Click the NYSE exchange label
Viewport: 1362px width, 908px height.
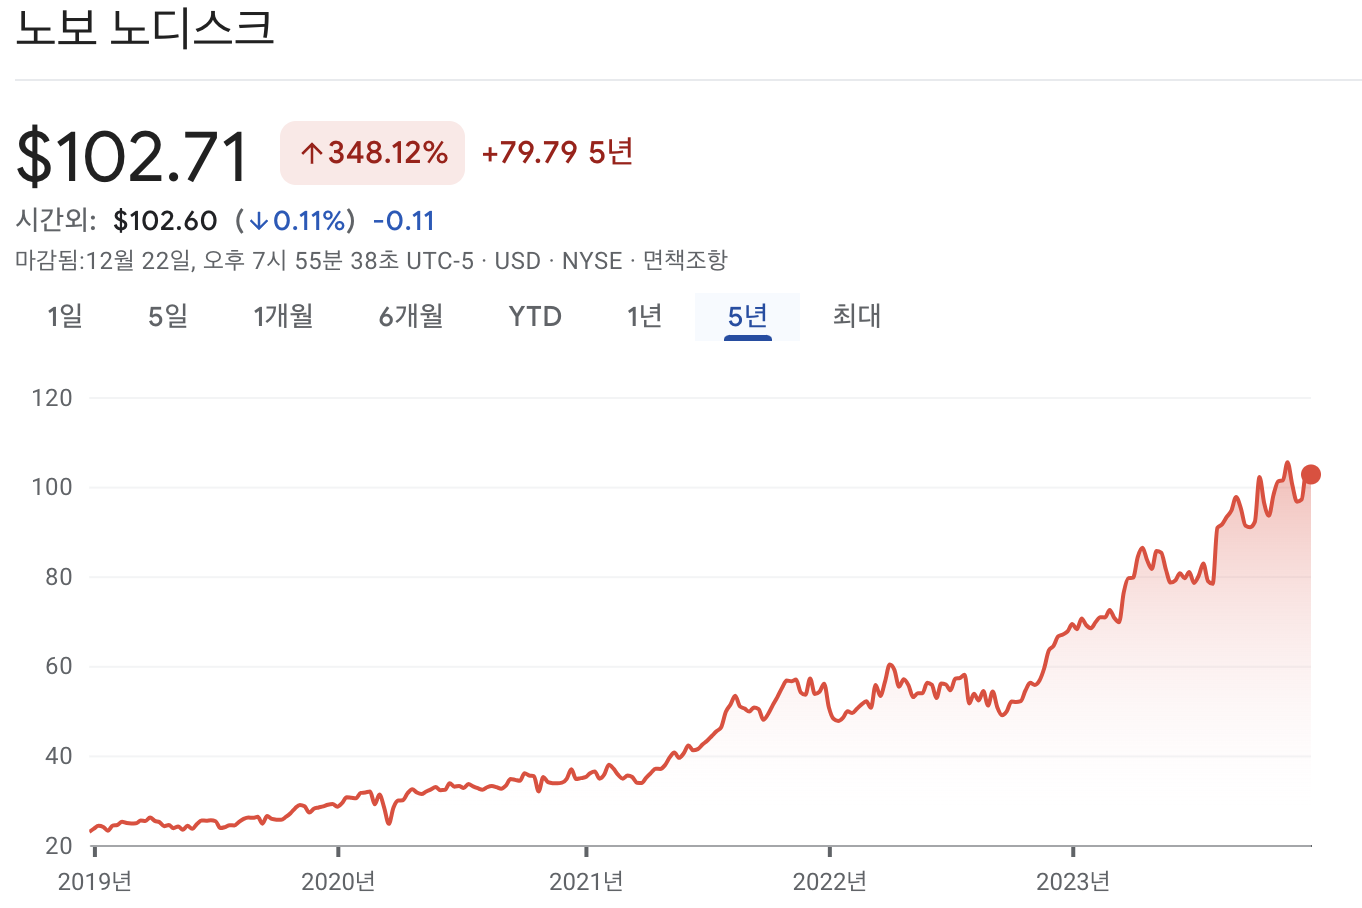point(592,260)
